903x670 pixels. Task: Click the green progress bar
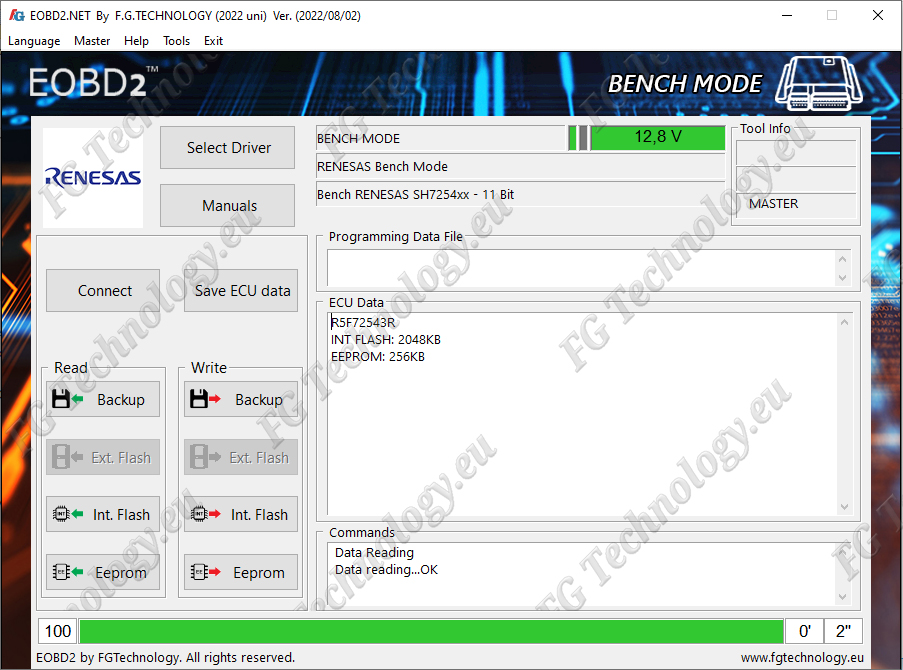(x=430, y=631)
